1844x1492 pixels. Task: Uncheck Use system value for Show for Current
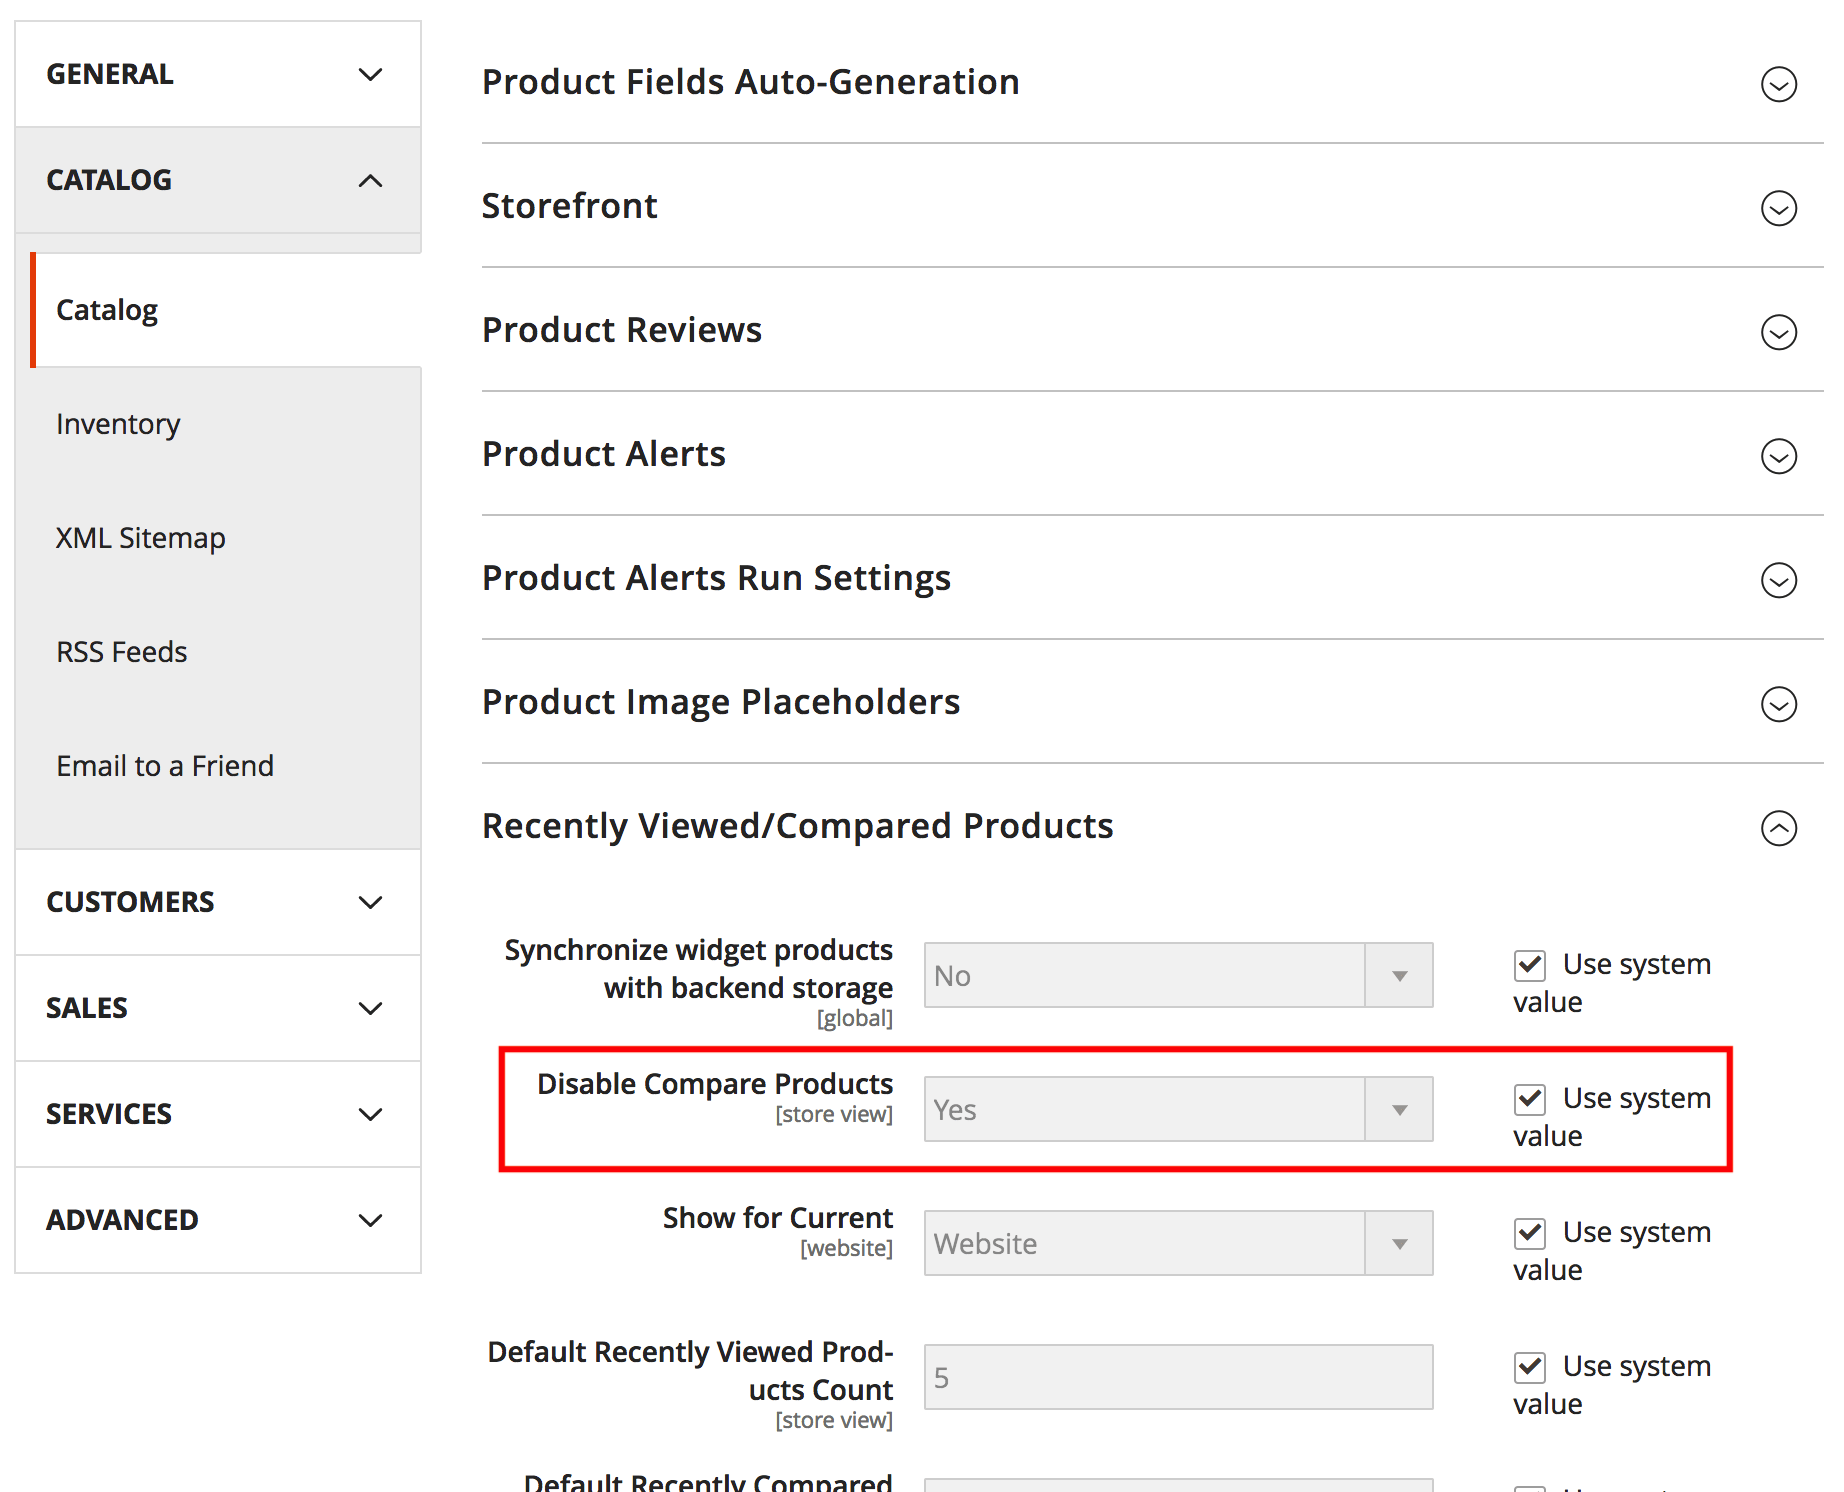[x=1530, y=1234]
